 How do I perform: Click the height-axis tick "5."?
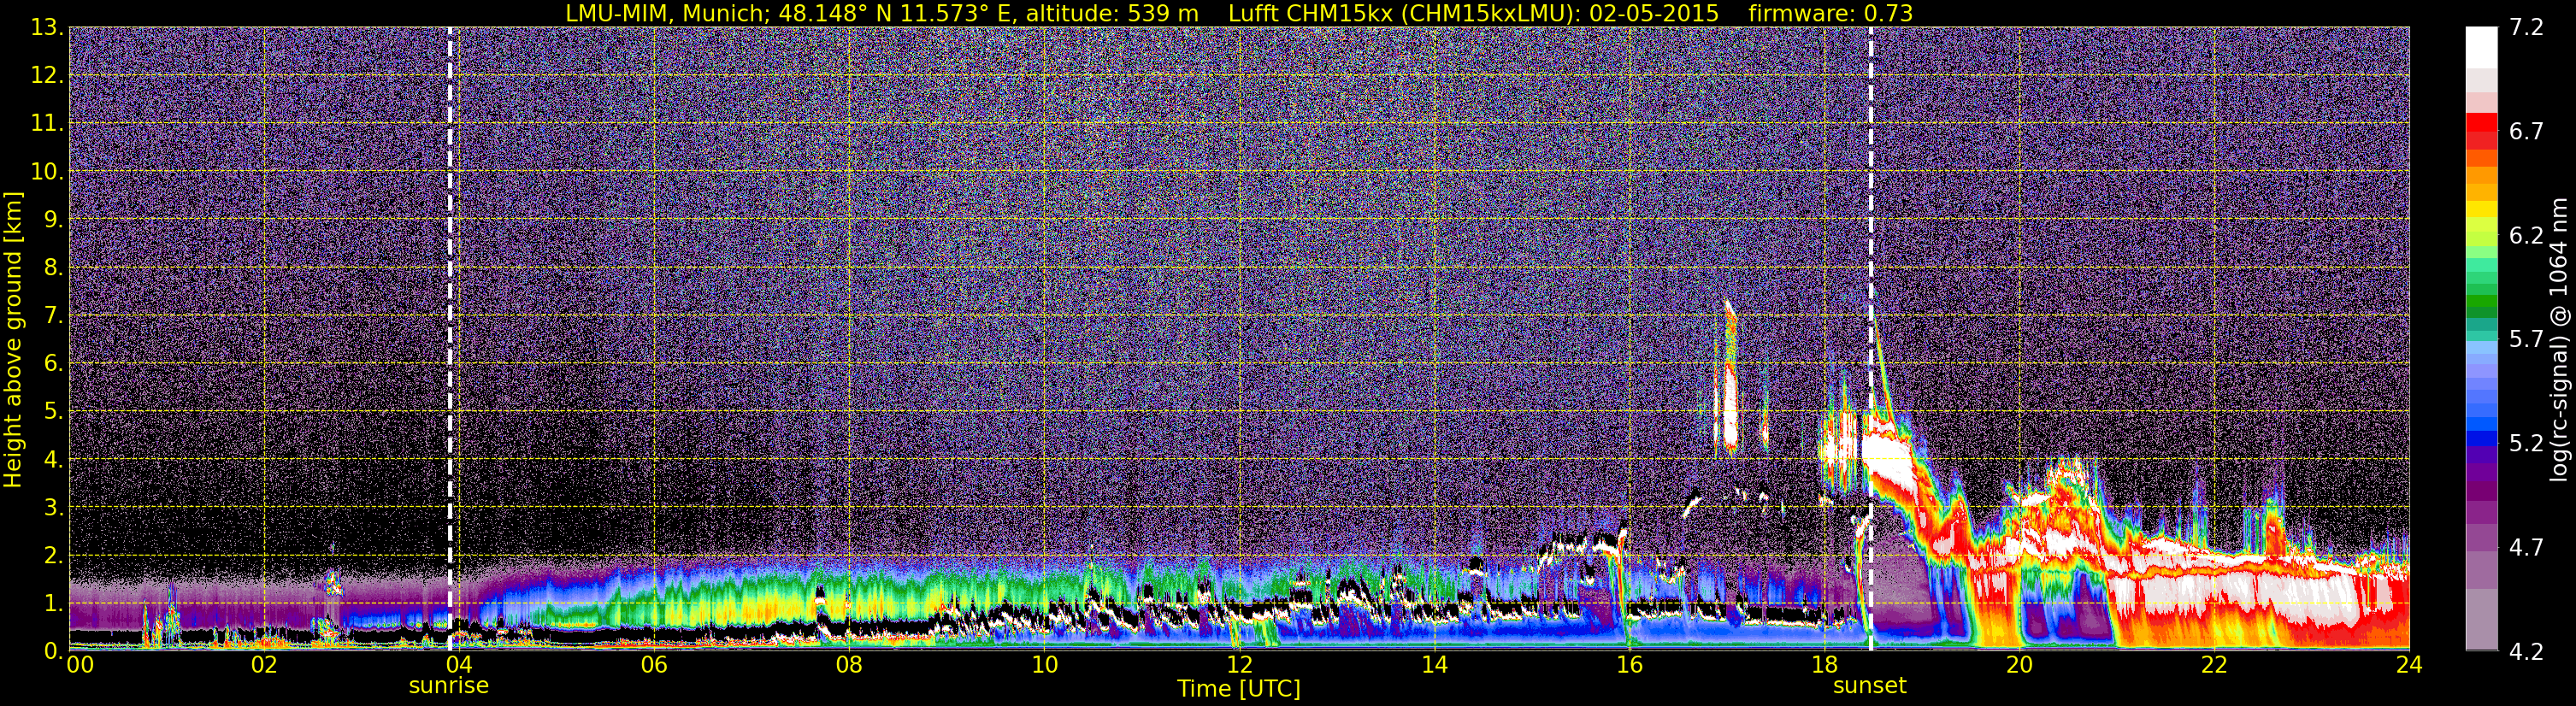54,412
